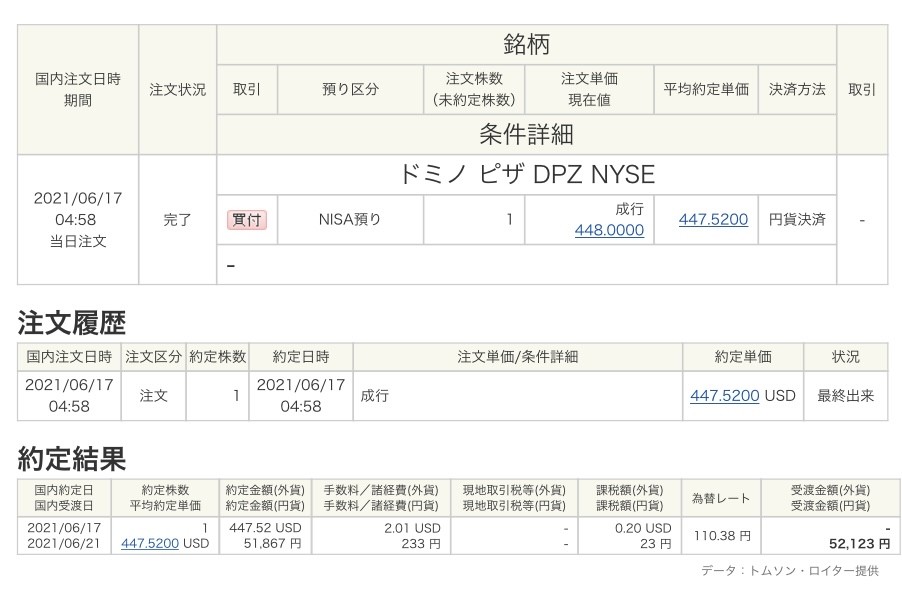Select the 注文 order type cell in history

(x=153, y=395)
